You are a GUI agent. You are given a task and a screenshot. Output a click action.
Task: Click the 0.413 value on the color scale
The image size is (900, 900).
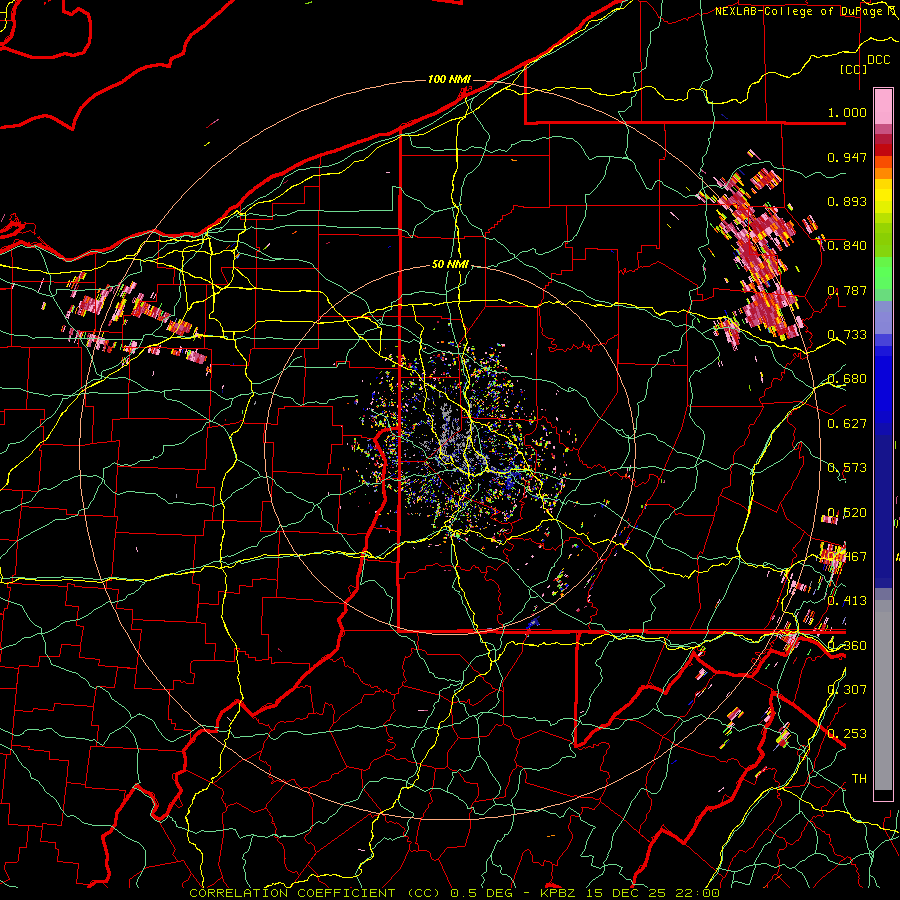(847, 601)
